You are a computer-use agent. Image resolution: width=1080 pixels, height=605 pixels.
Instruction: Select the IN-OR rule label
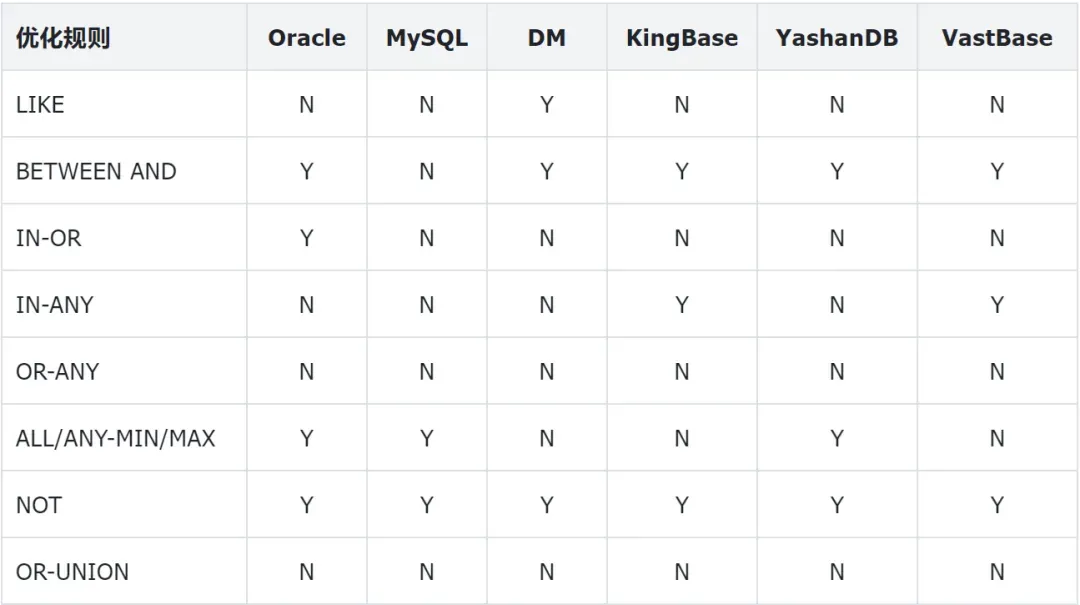coord(48,238)
